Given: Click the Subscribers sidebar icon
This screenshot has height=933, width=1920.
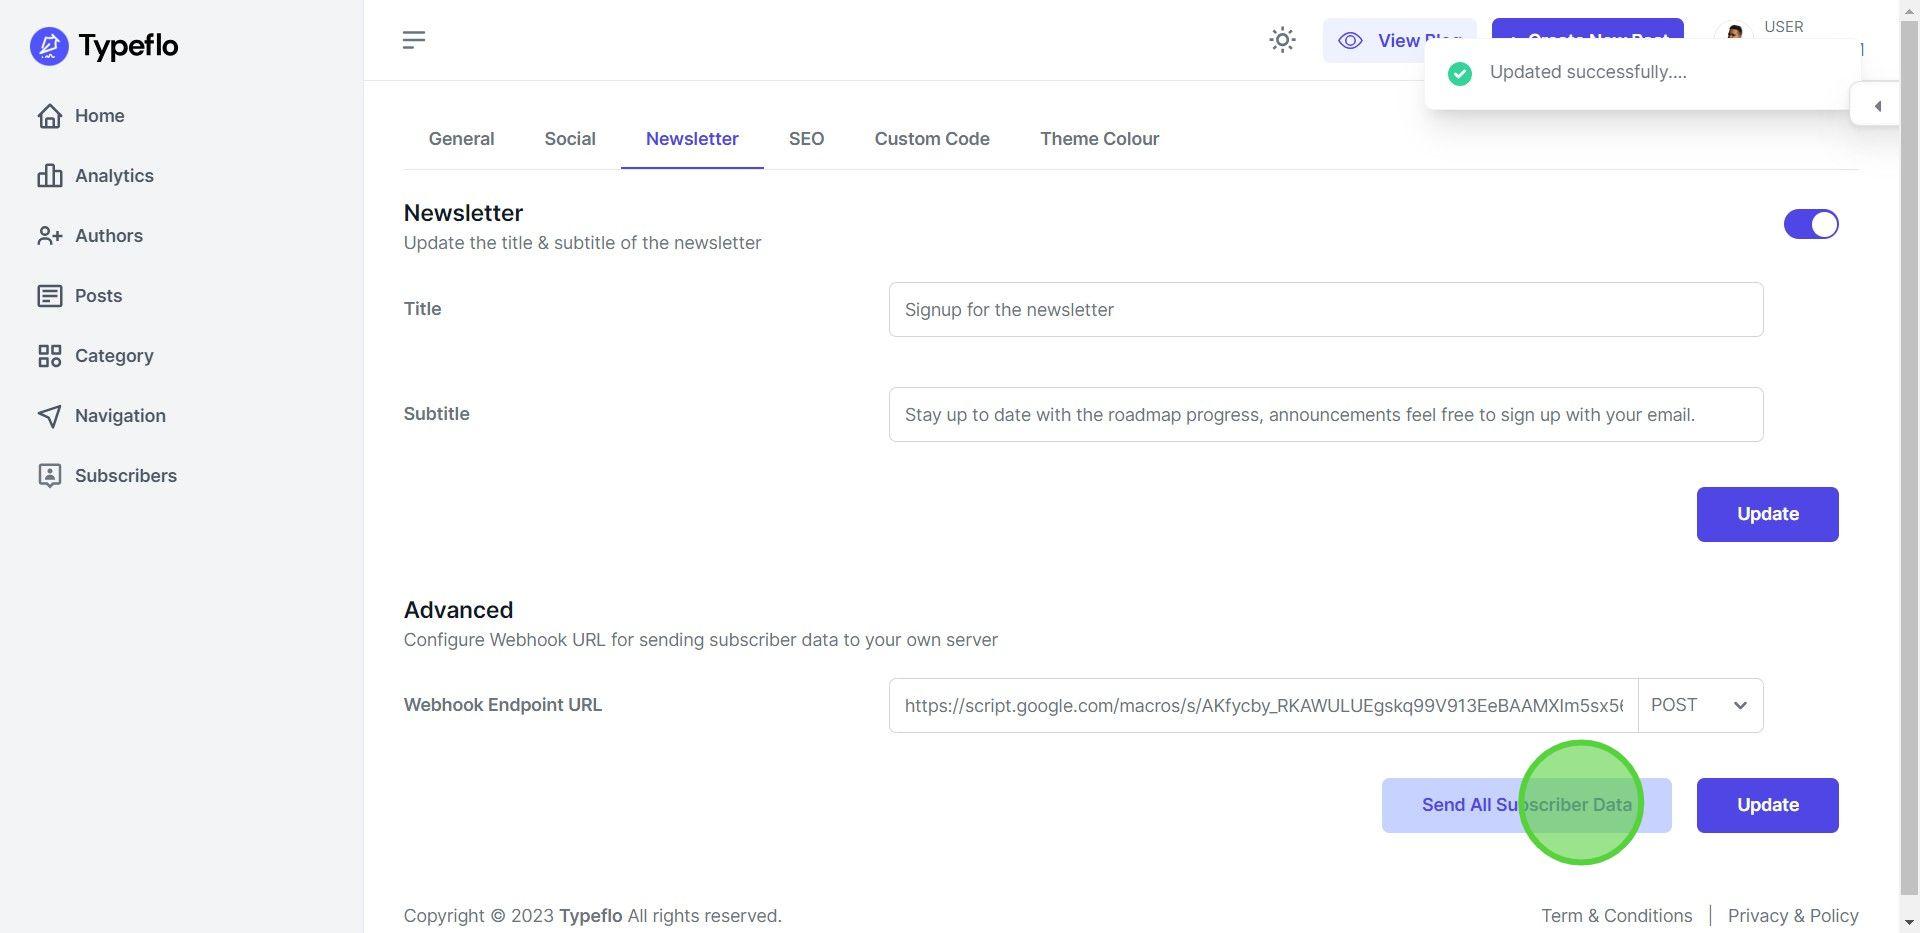Looking at the screenshot, I should (x=49, y=476).
